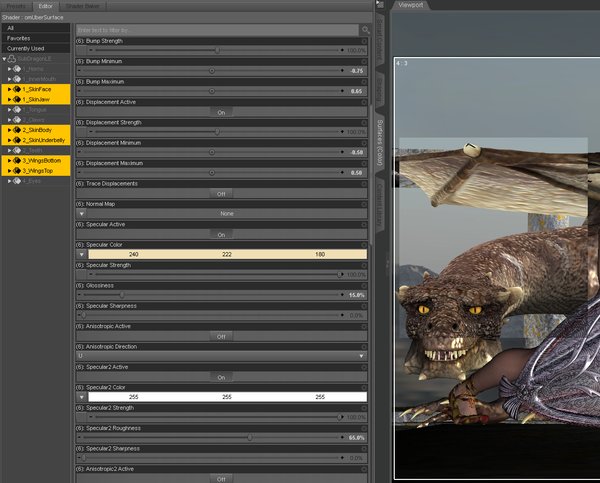The height and width of the screenshot is (483, 600).
Task: Switch to the Presets tab
Action: 17,5
